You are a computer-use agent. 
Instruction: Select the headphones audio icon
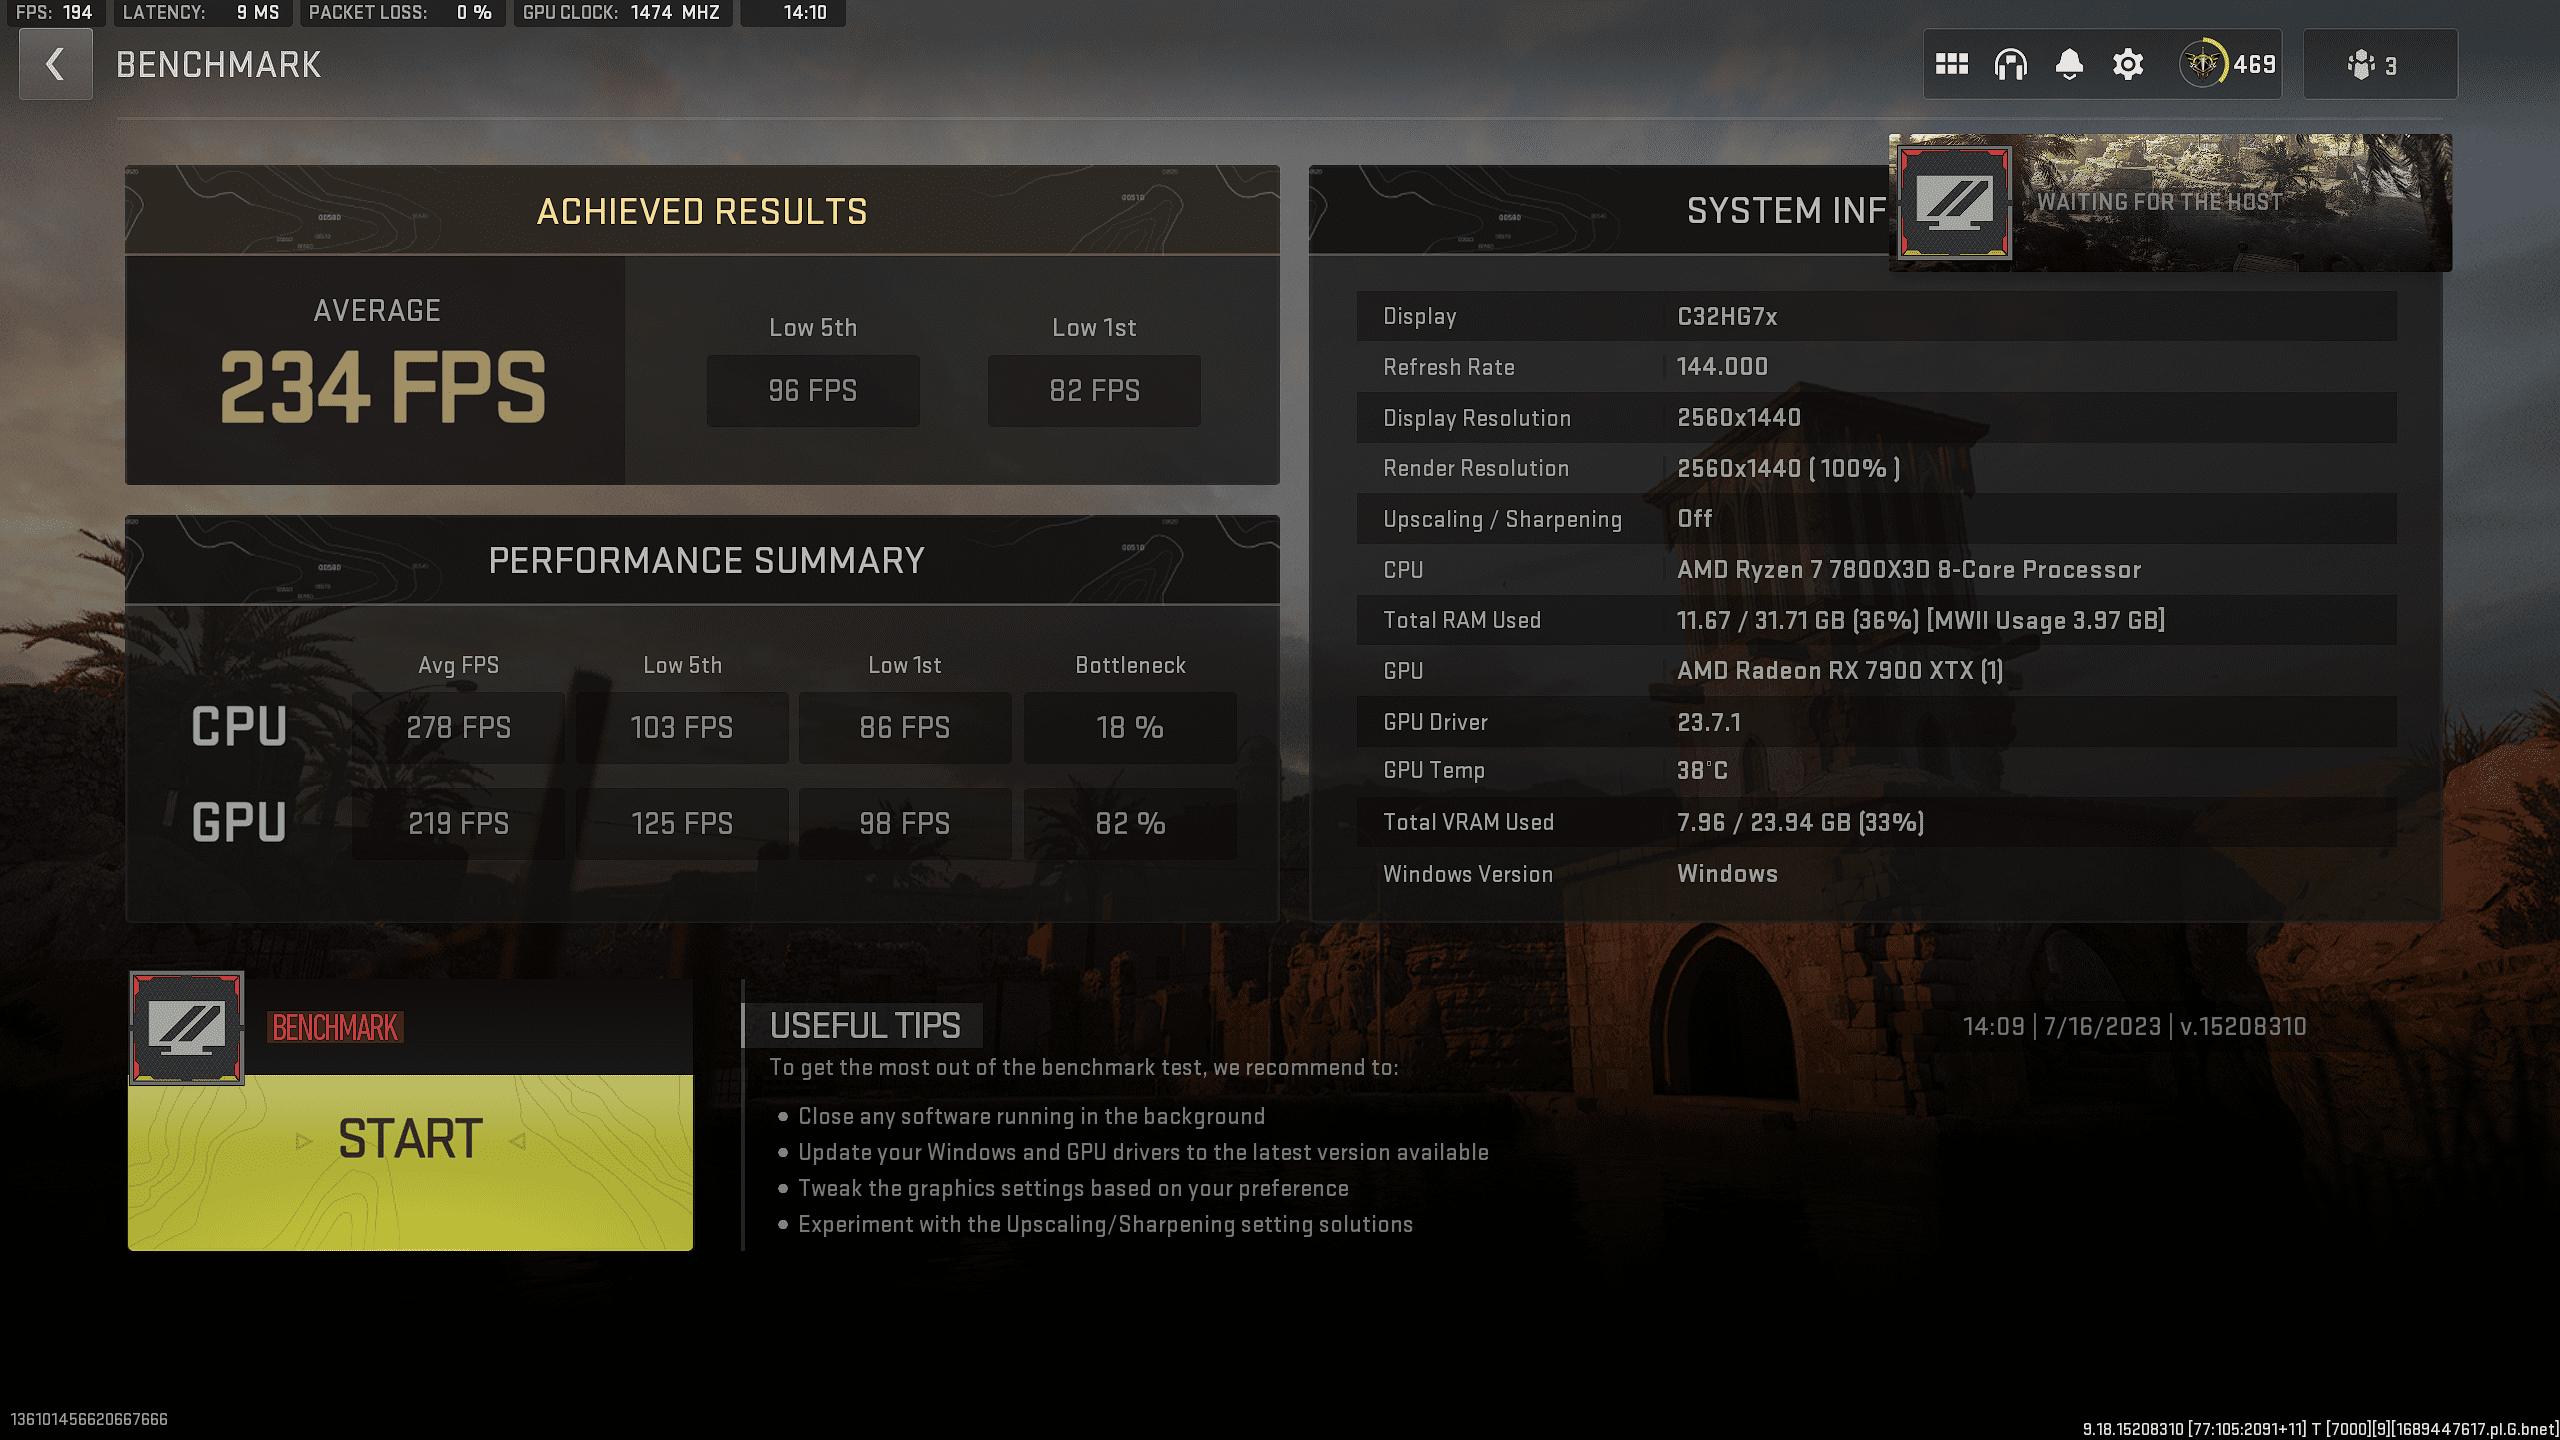pos(2011,65)
